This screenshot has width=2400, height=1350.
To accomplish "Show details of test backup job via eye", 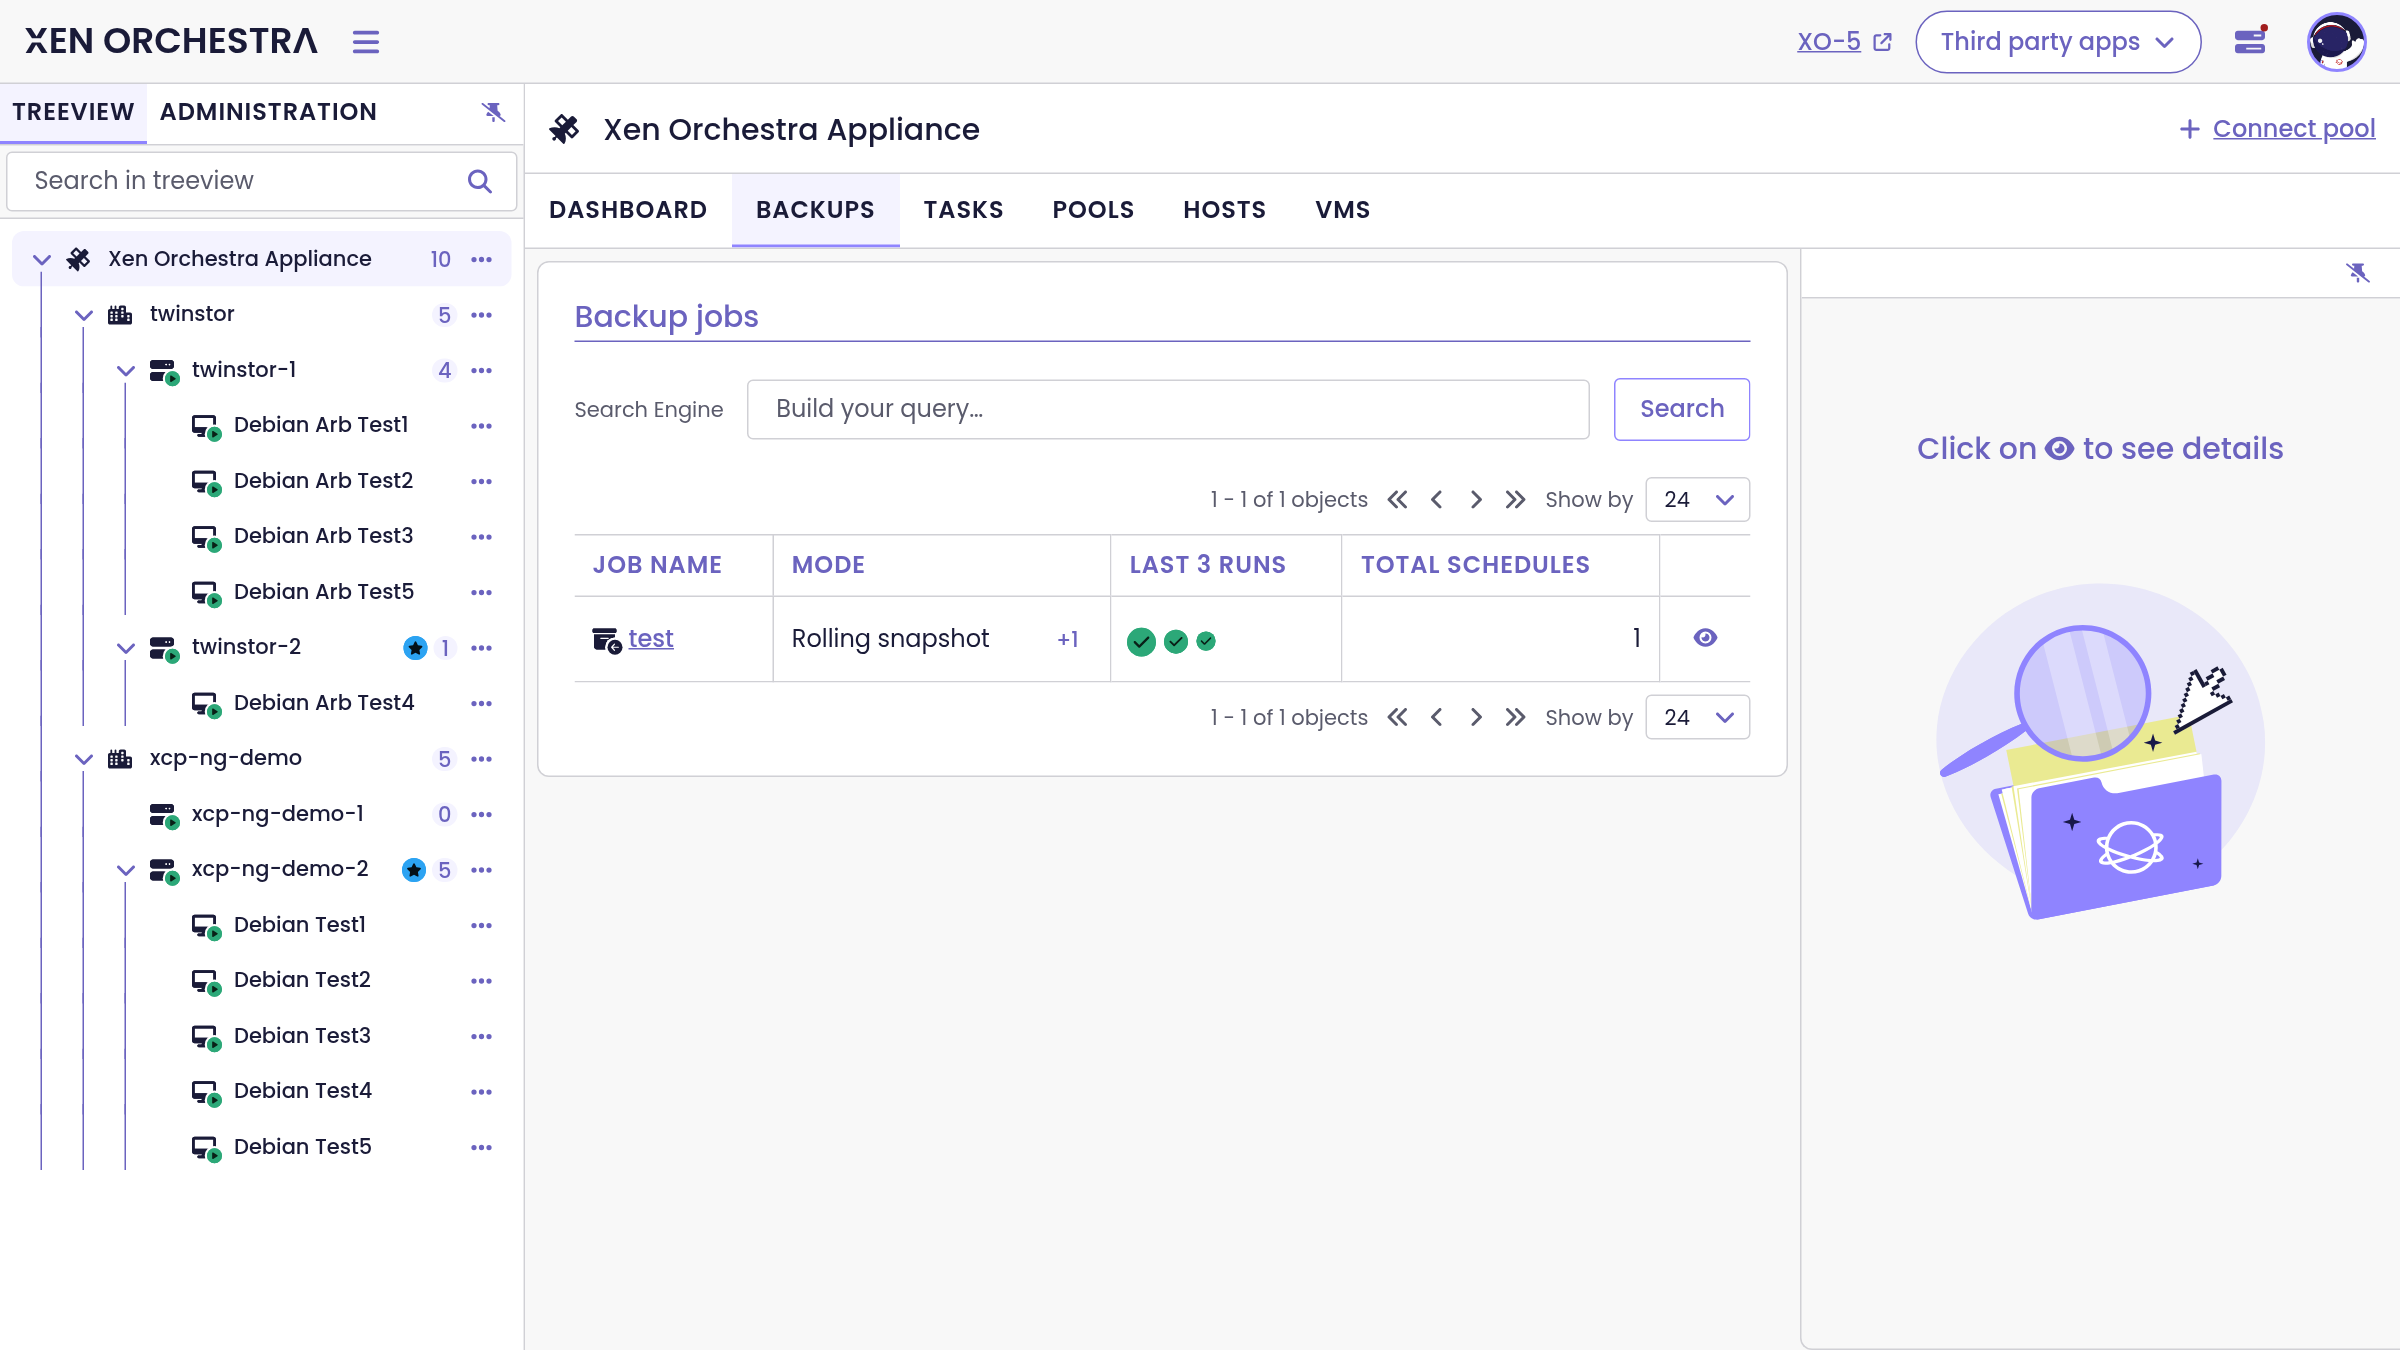I will pyautogui.click(x=1705, y=638).
